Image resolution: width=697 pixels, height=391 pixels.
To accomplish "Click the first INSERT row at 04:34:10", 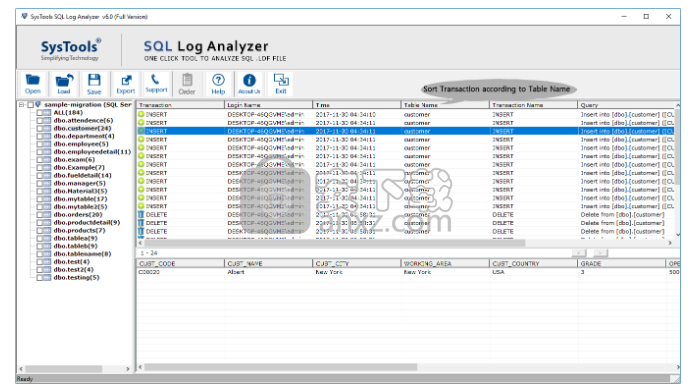I will pos(405,115).
